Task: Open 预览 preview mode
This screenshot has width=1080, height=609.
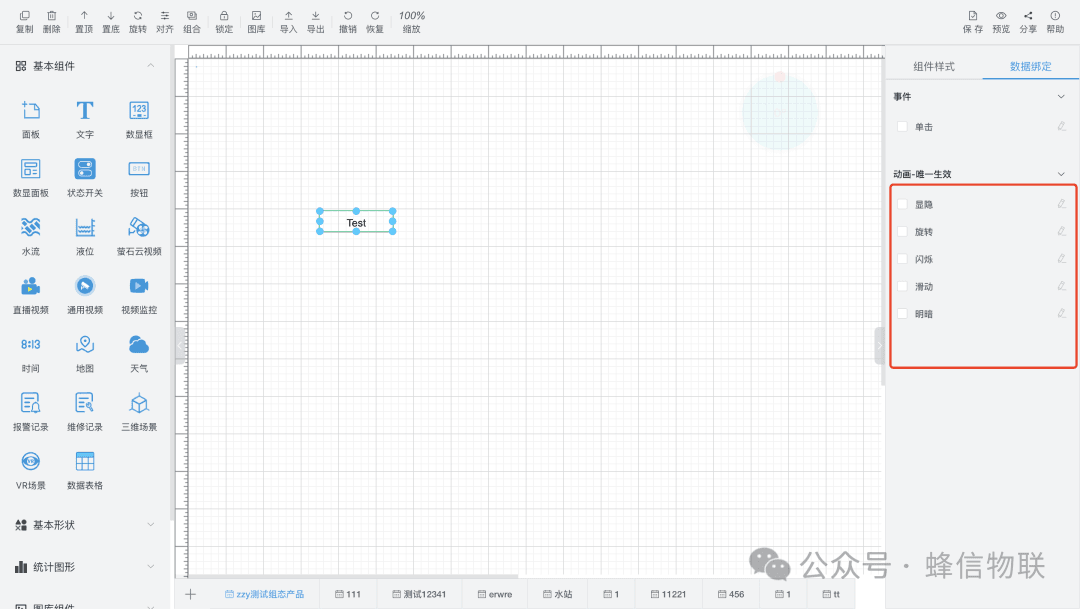Action: pyautogui.click(x=1001, y=21)
